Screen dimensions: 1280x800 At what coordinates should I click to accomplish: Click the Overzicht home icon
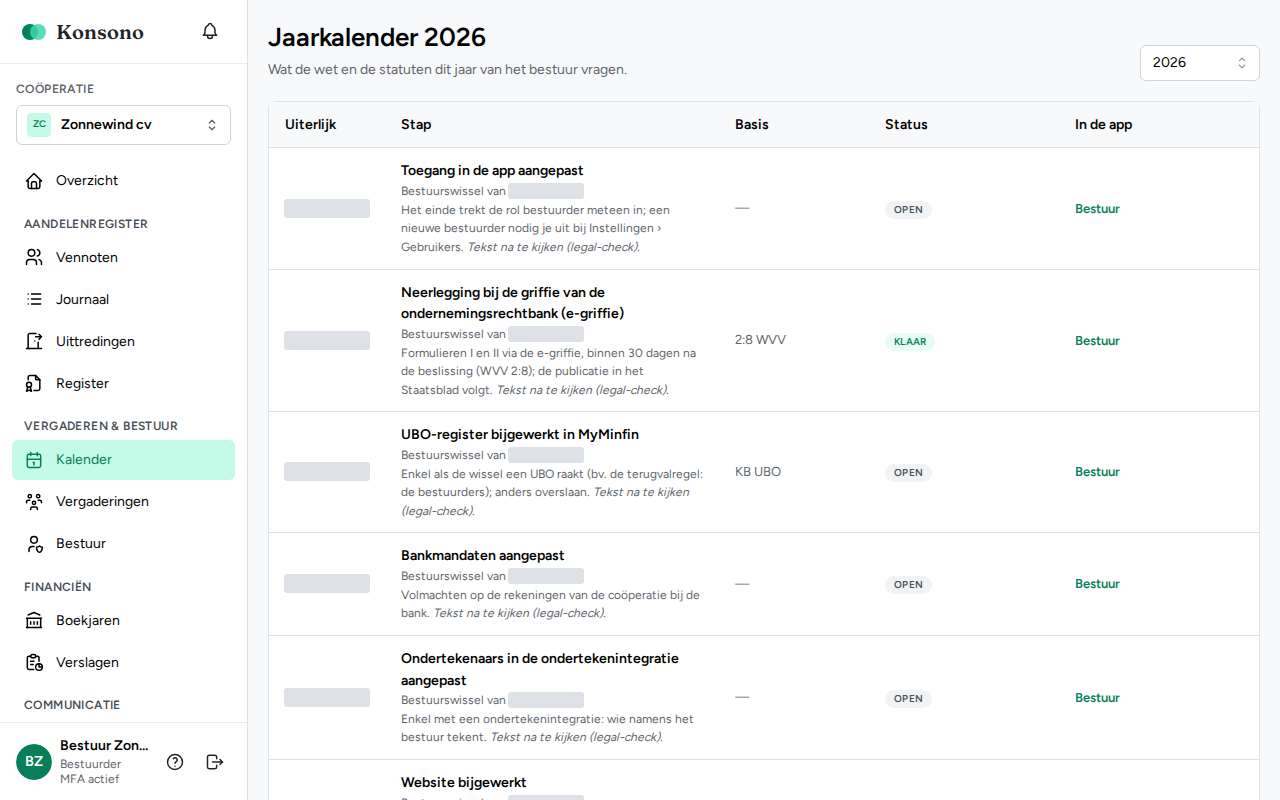tap(34, 181)
